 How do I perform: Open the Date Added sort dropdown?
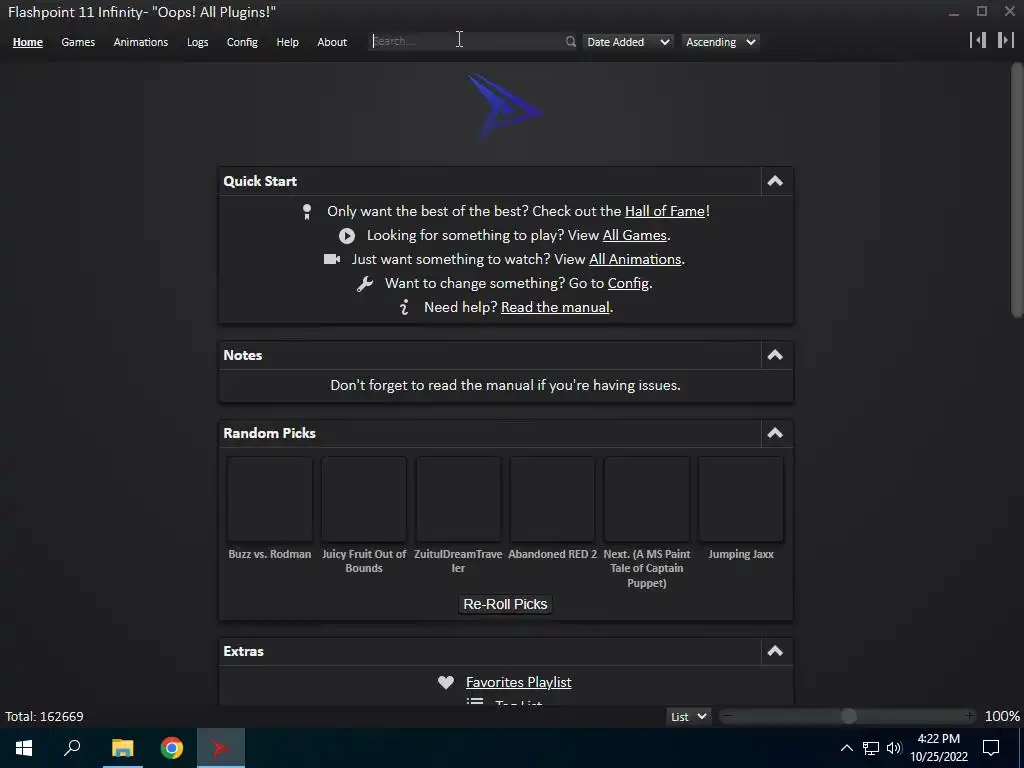628,42
